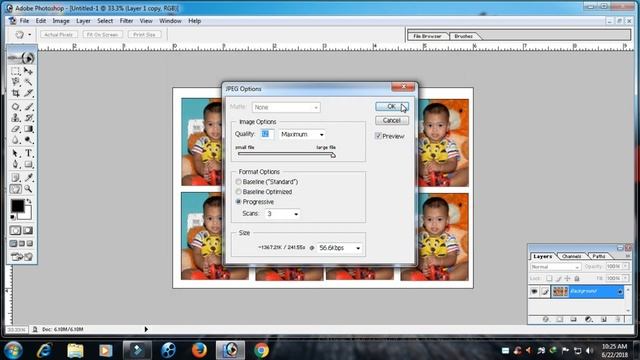This screenshot has height=360, width=640.
Task: Select the Slice tool
Action: (x=28, y=93)
